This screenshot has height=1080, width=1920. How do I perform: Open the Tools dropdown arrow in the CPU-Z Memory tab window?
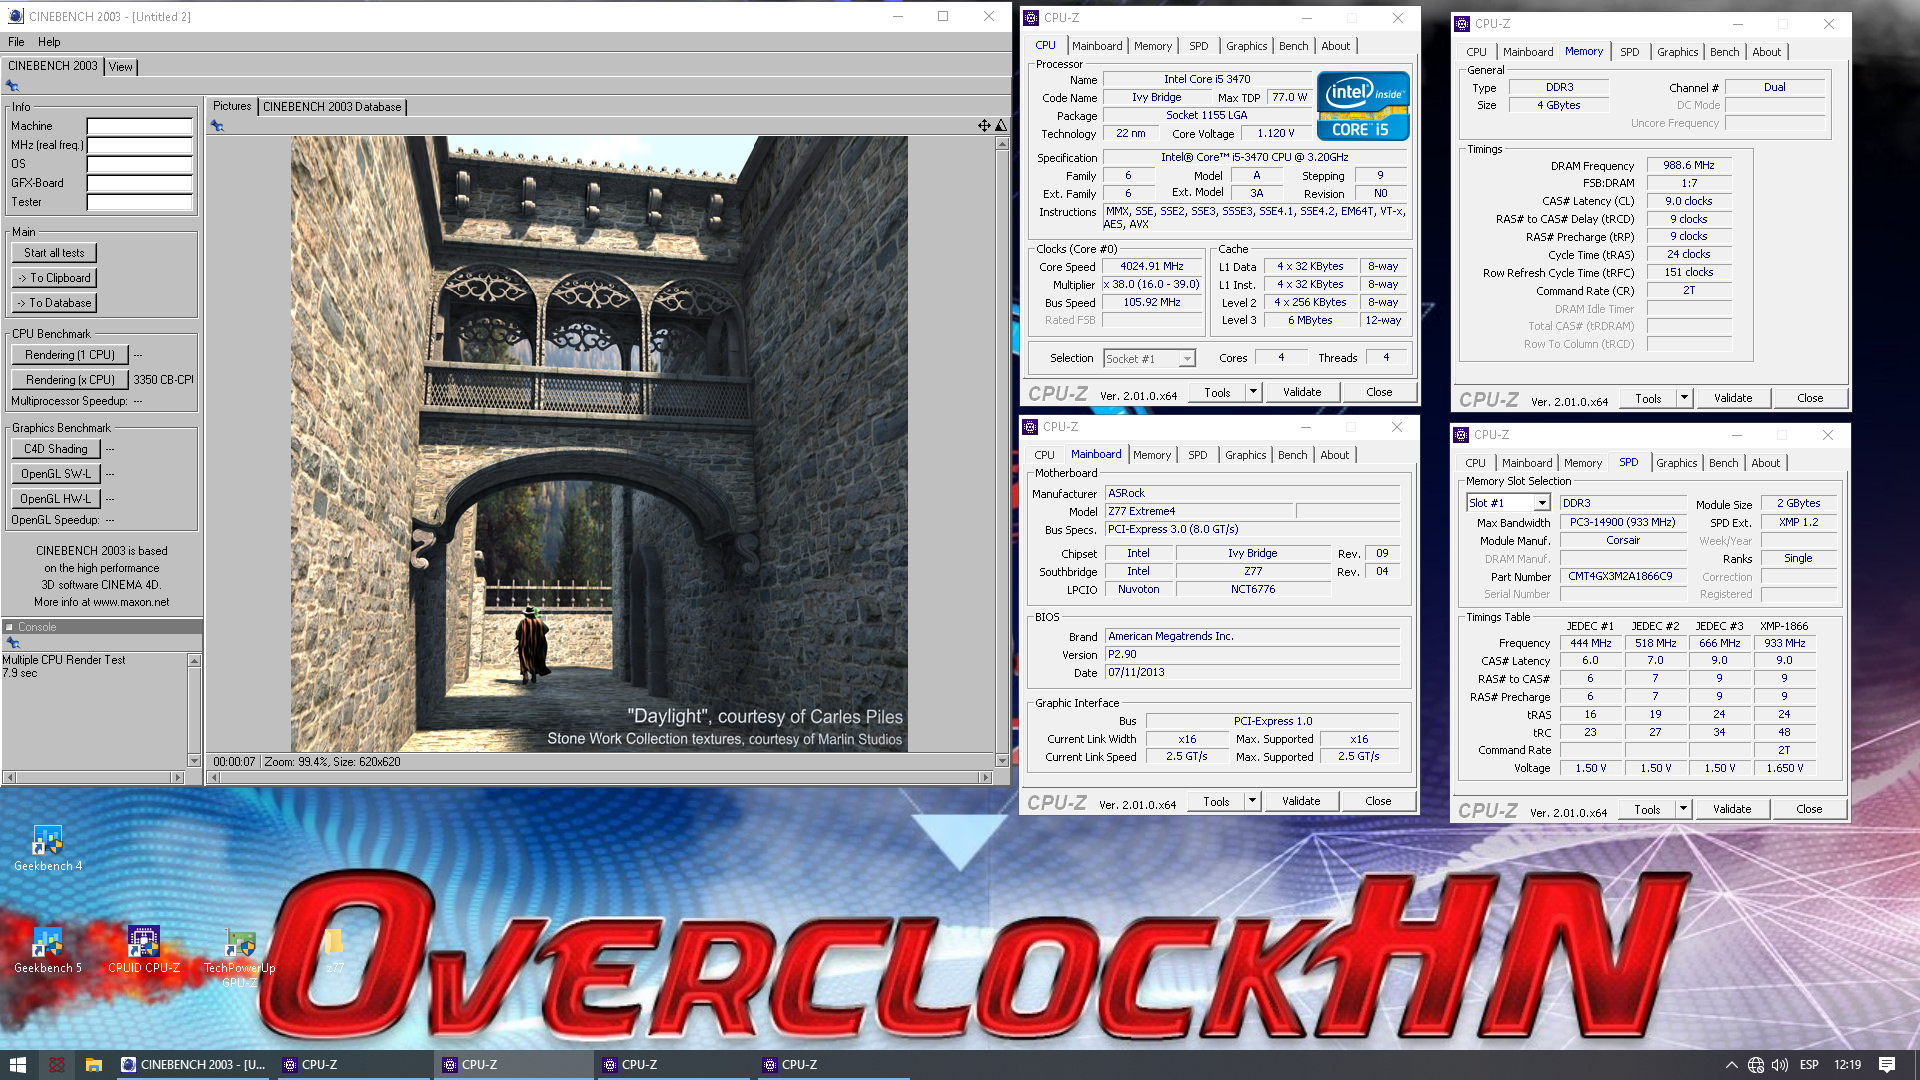click(1684, 398)
